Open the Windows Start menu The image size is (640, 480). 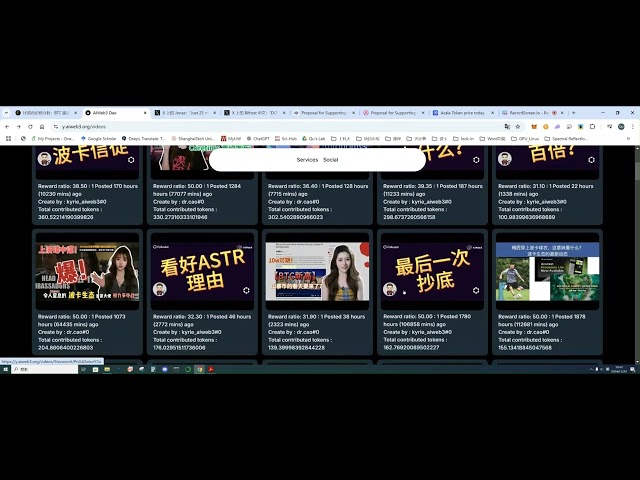[5, 369]
